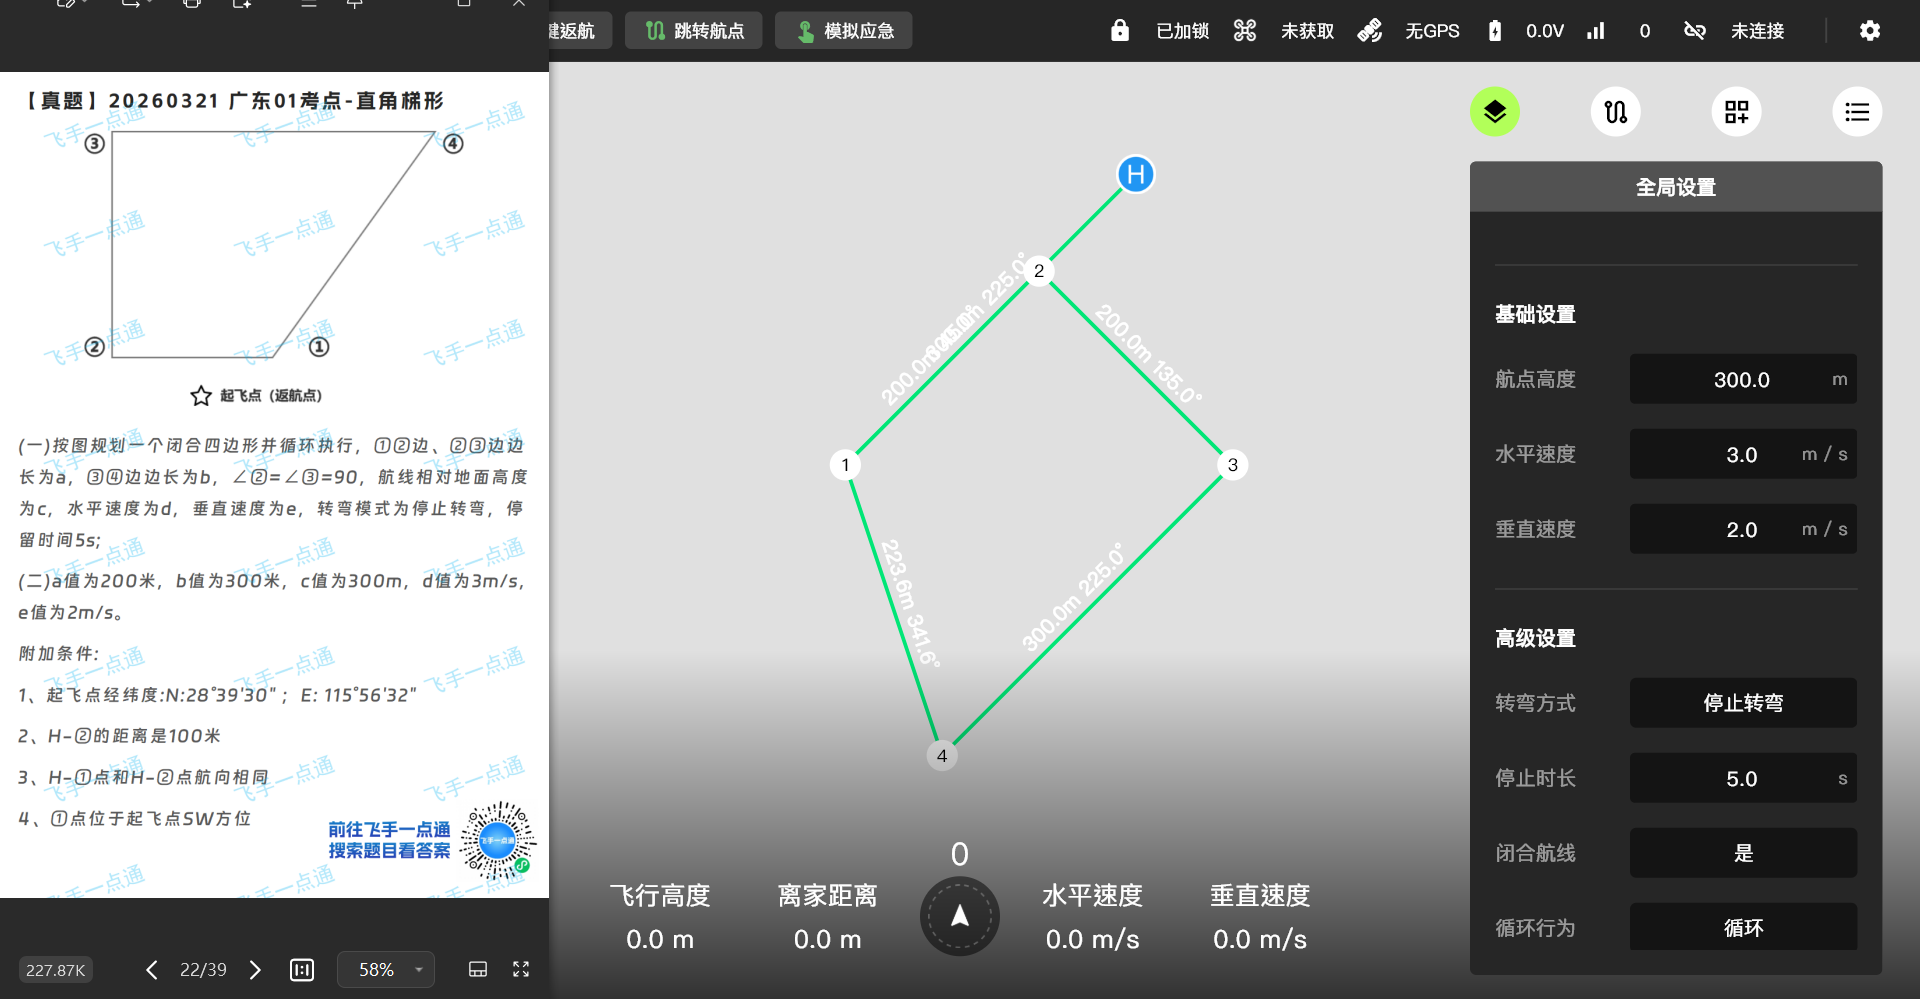1920x999 pixels.
Task: Click the 跳转航点 toolbar button
Action: (694, 31)
